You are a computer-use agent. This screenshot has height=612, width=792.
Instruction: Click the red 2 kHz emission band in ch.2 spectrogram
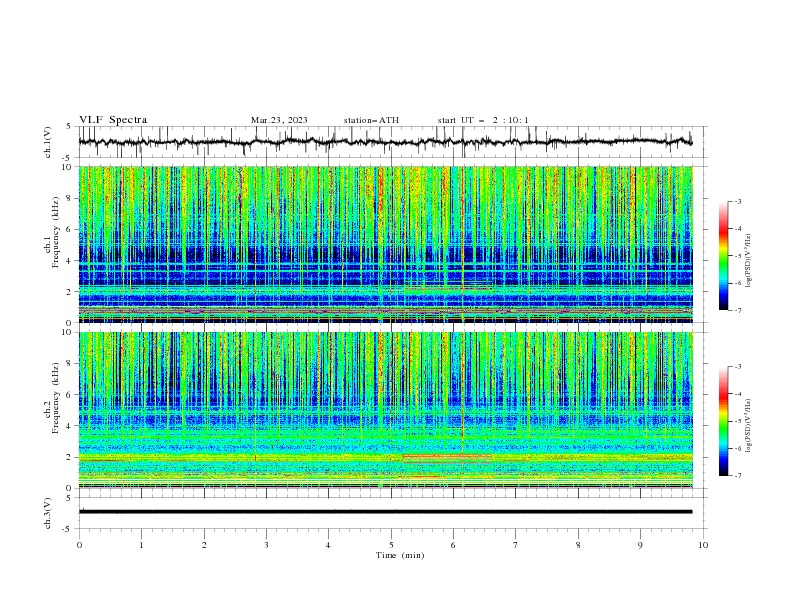click(x=448, y=458)
